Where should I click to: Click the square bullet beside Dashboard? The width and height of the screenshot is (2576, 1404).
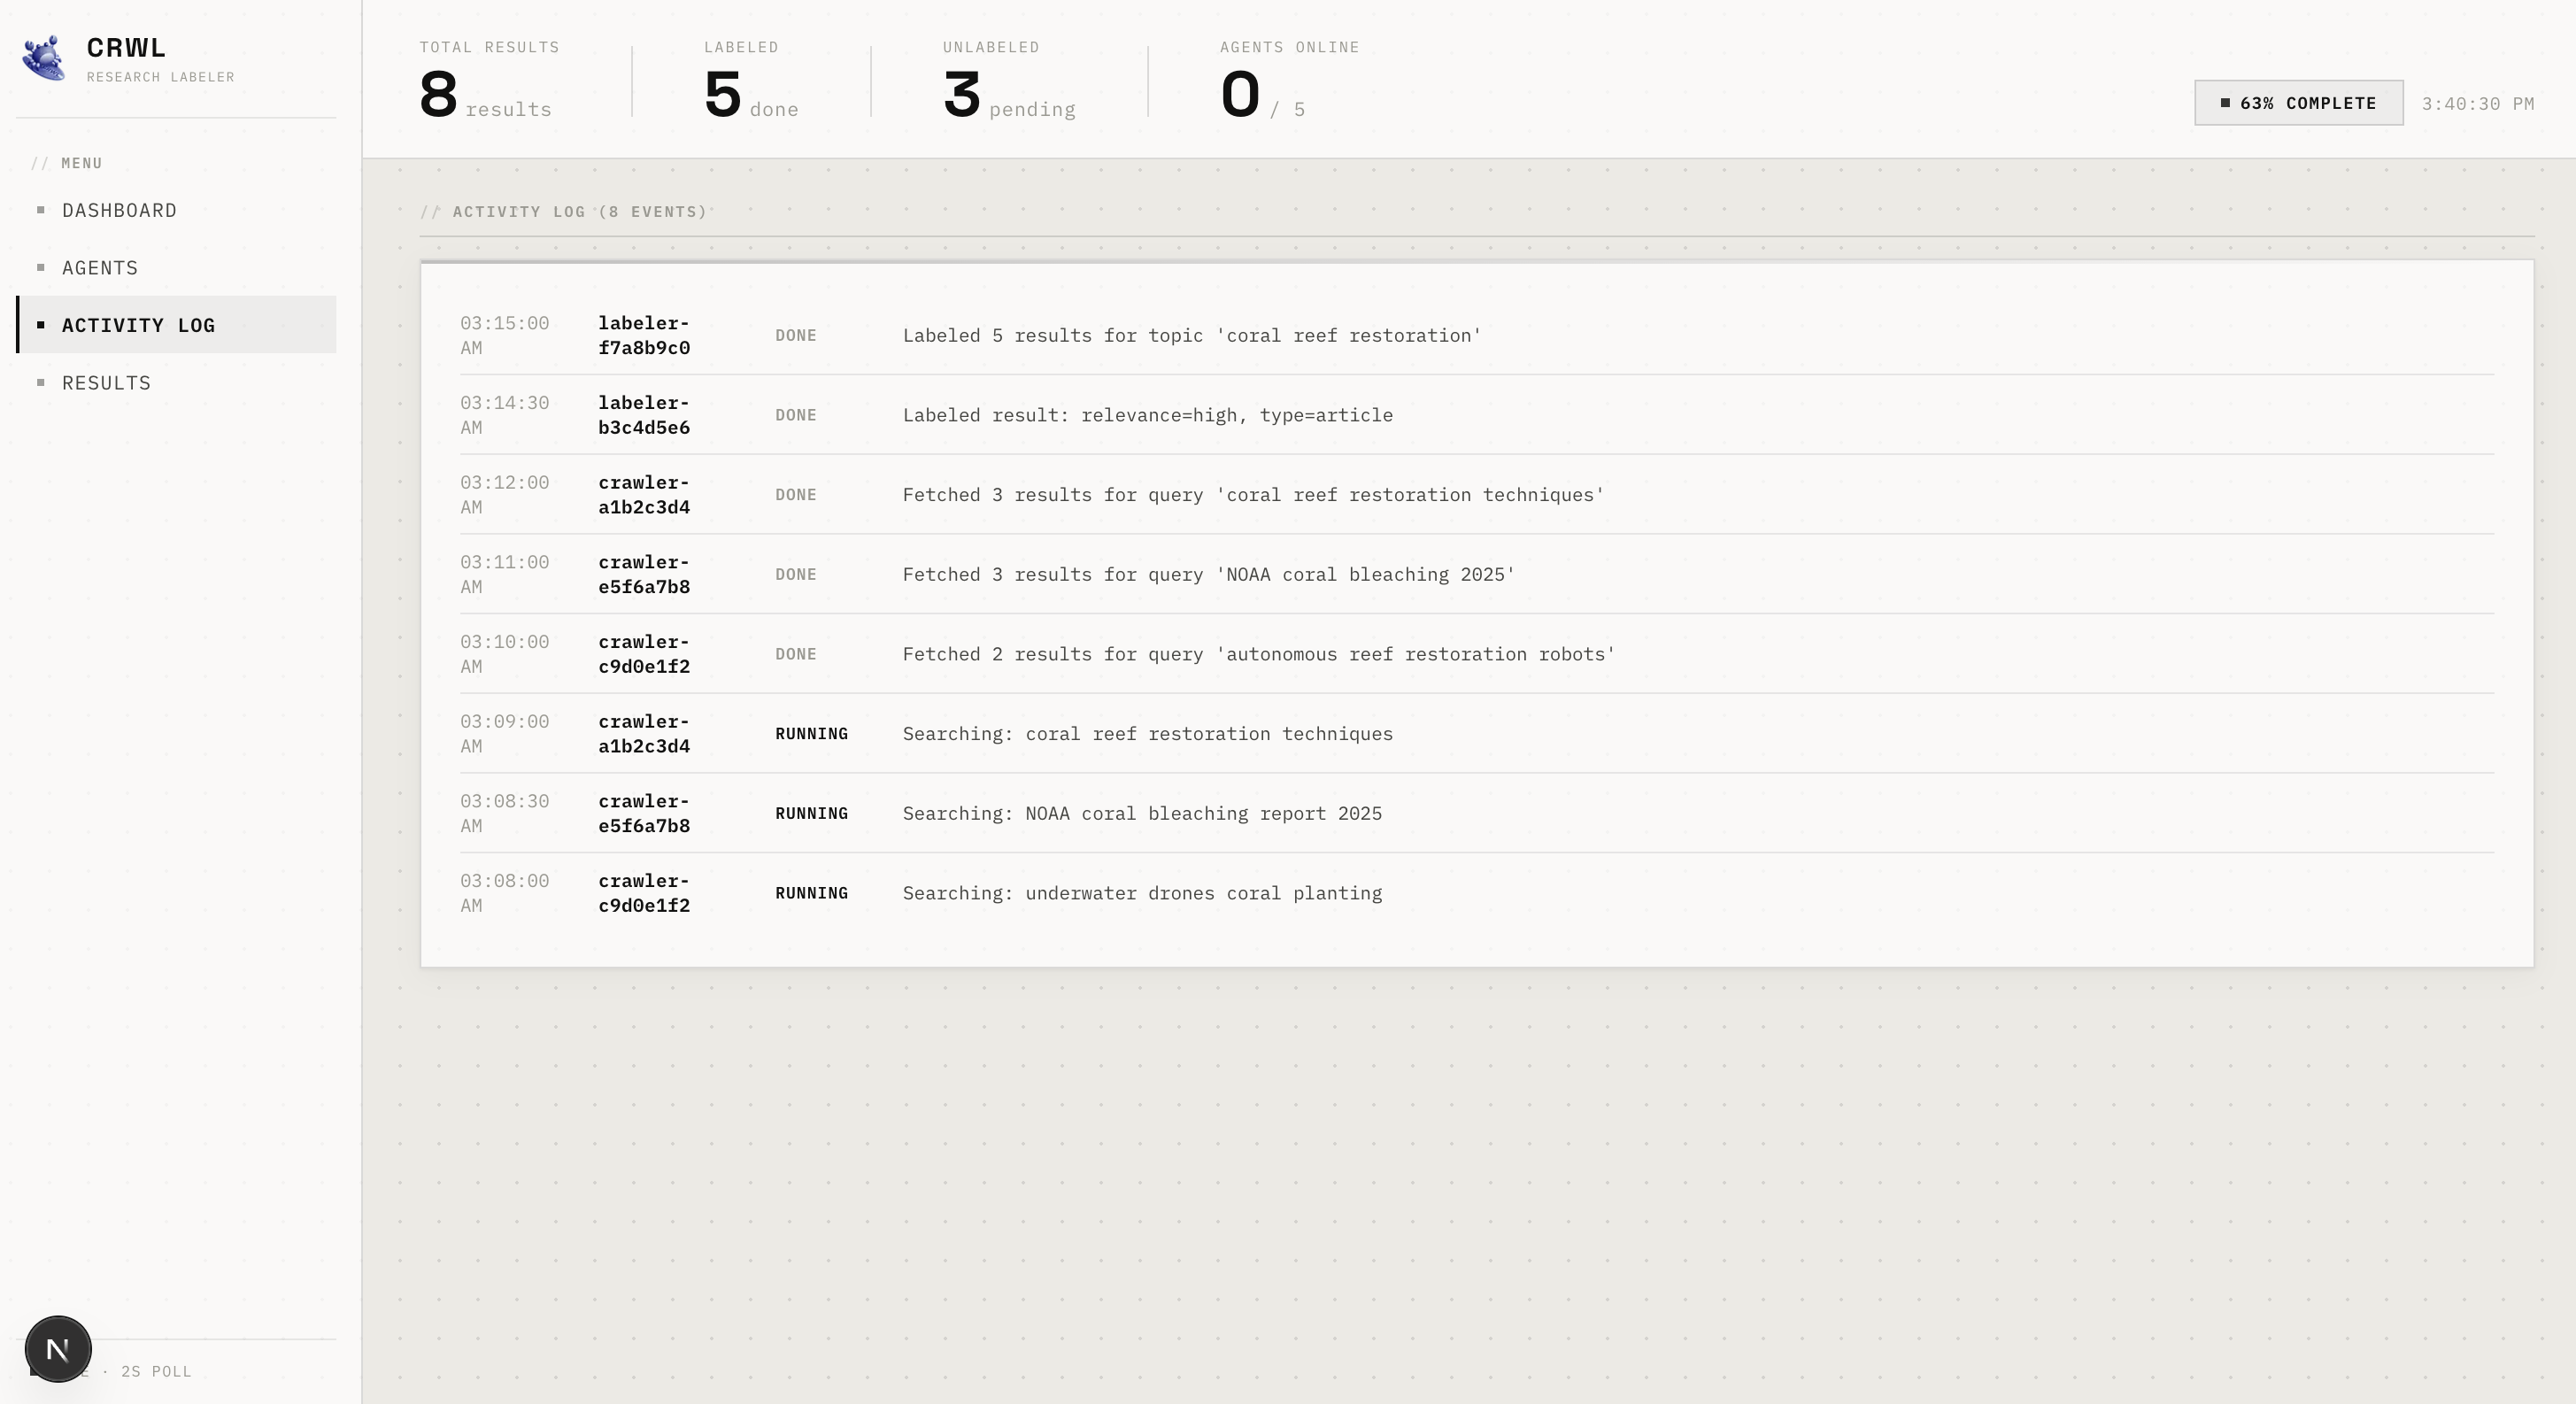(41, 210)
